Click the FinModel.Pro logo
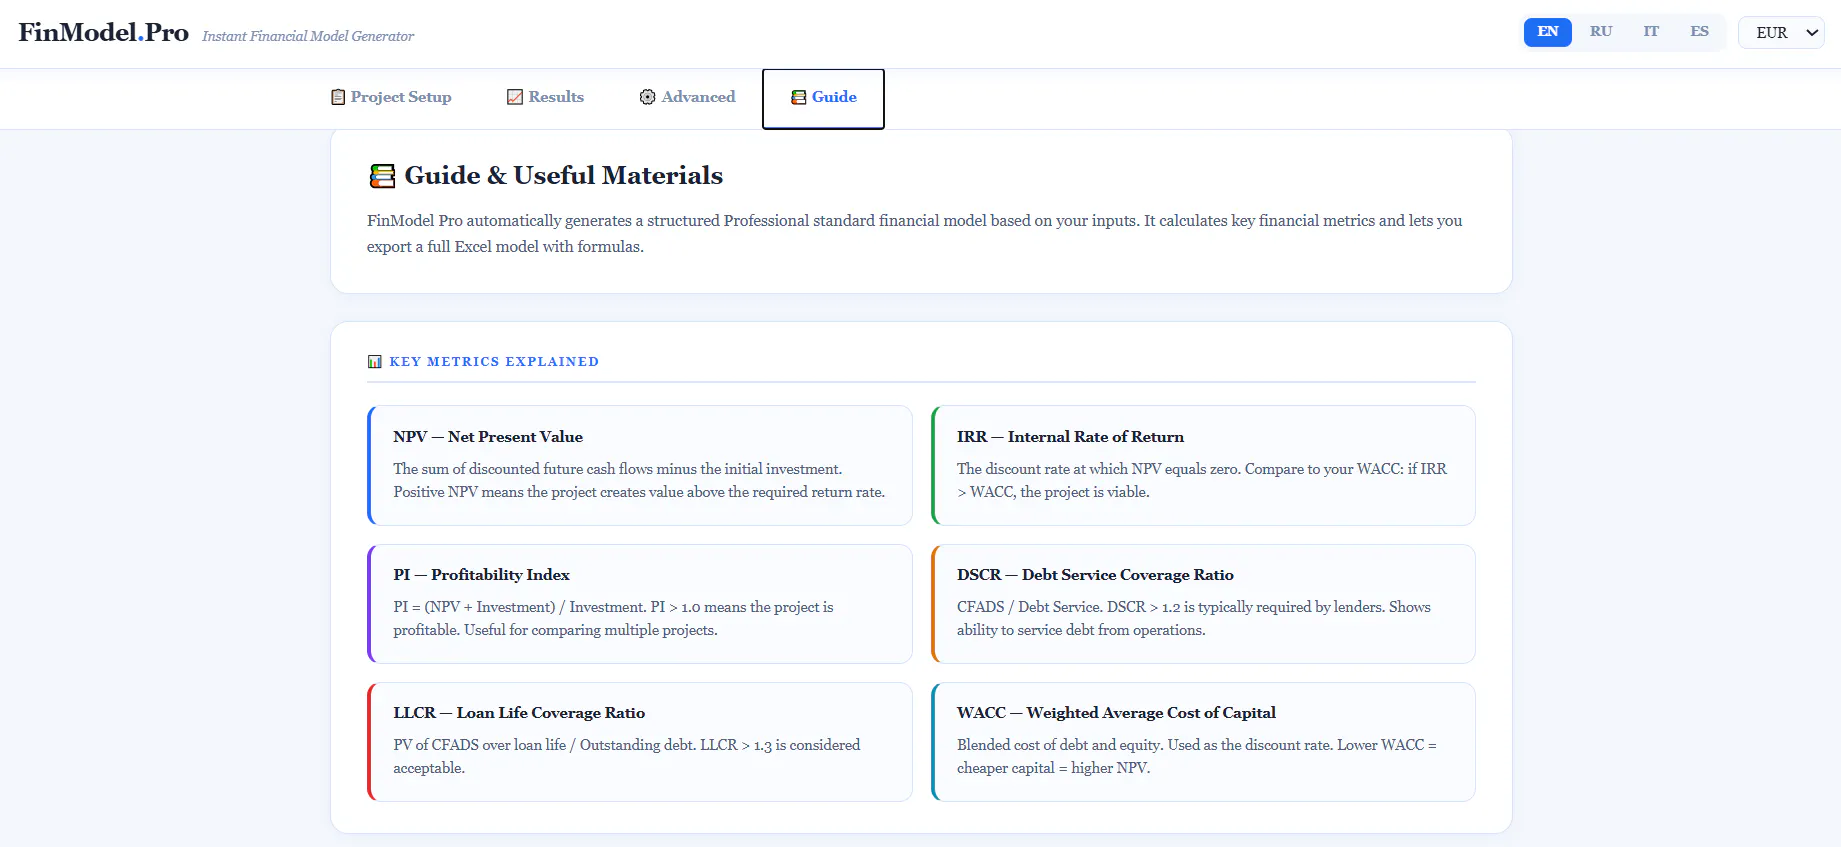The width and height of the screenshot is (1841, 847). coord(104,32)
